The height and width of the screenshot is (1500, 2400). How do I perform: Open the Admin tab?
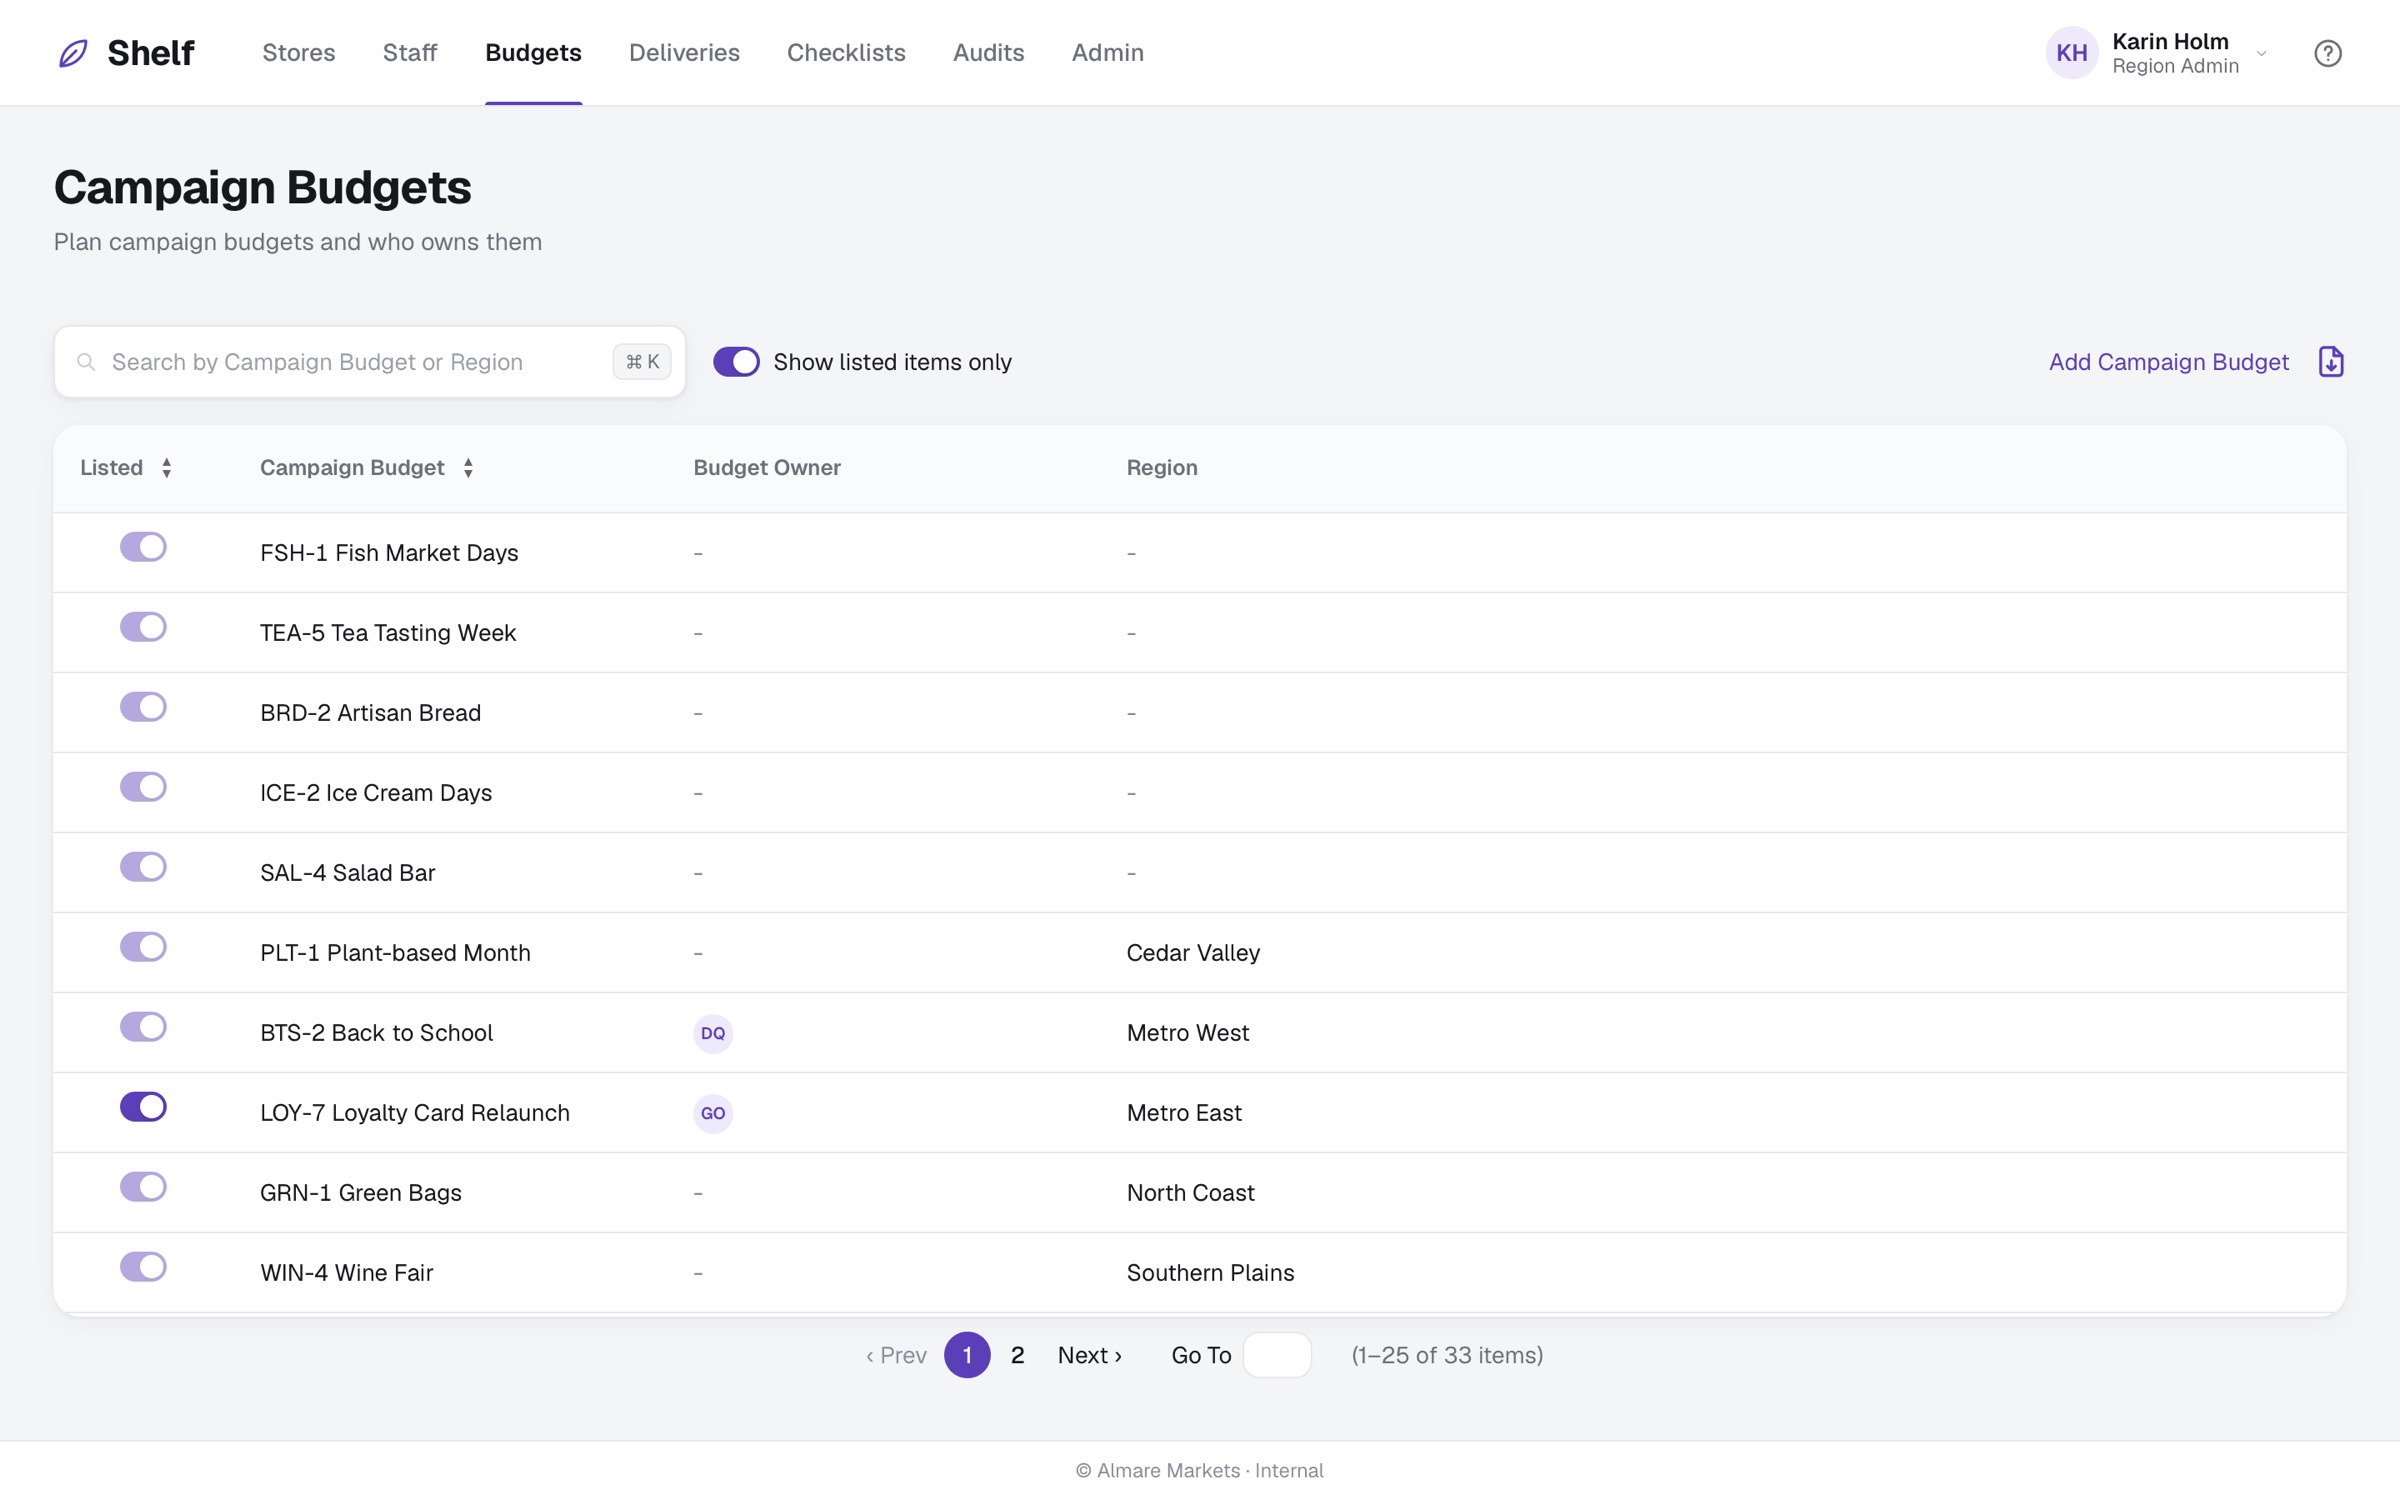1108,53
